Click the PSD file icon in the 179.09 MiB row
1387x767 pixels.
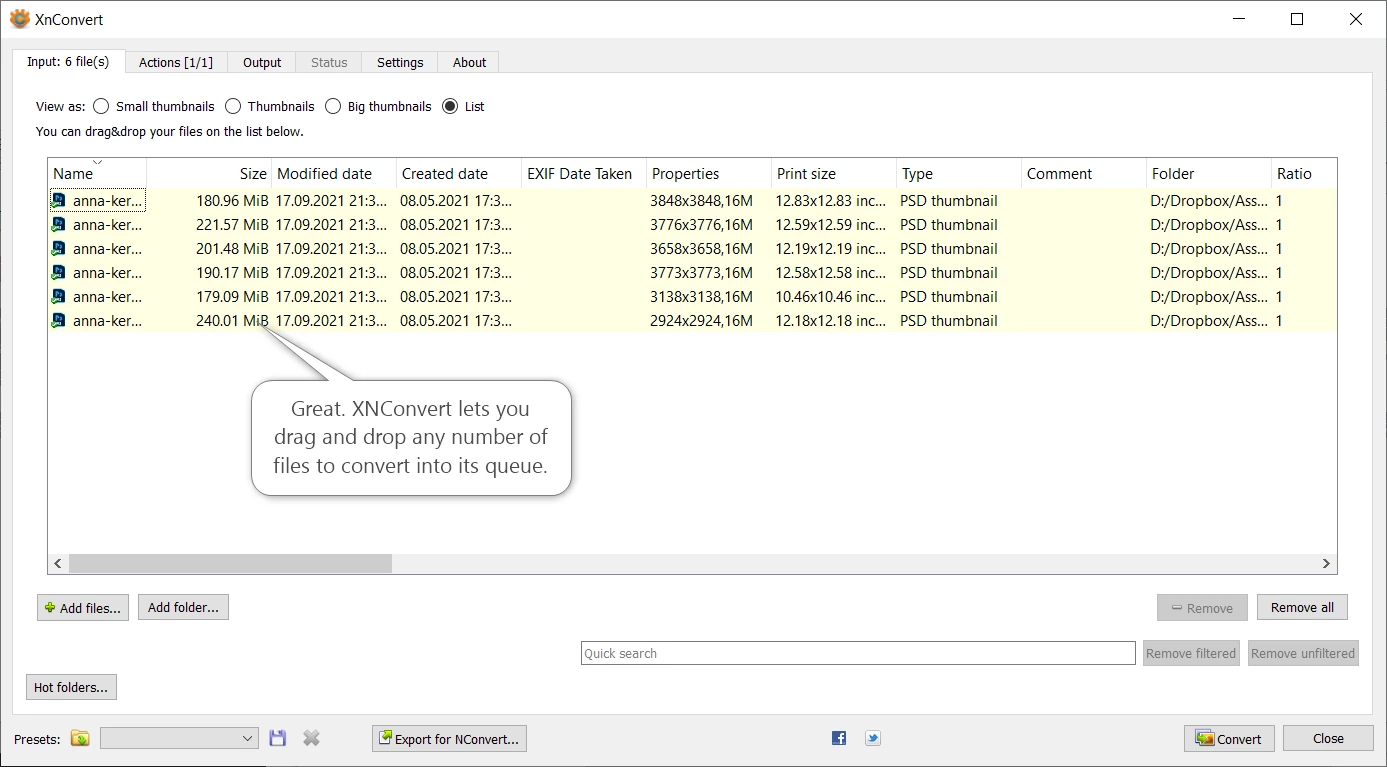tap(59, 297)
